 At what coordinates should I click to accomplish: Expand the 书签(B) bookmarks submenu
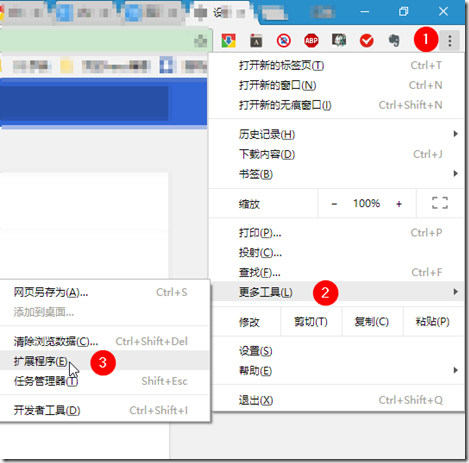[336, 174]
